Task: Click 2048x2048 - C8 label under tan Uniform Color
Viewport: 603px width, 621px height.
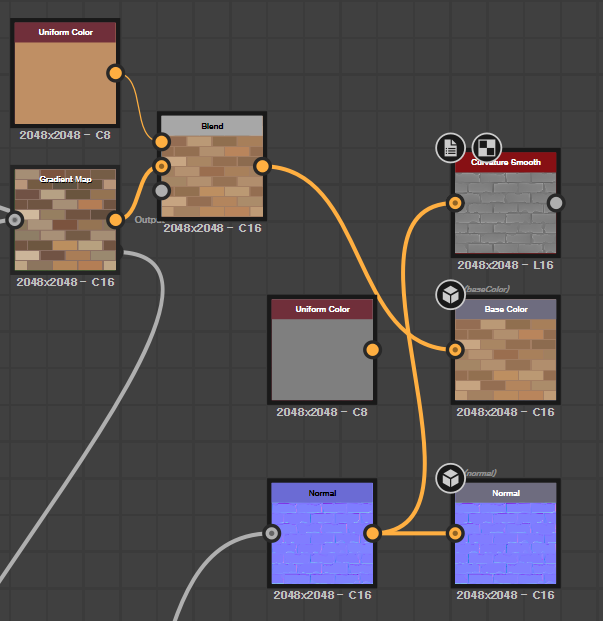Action: click(65, 135)
